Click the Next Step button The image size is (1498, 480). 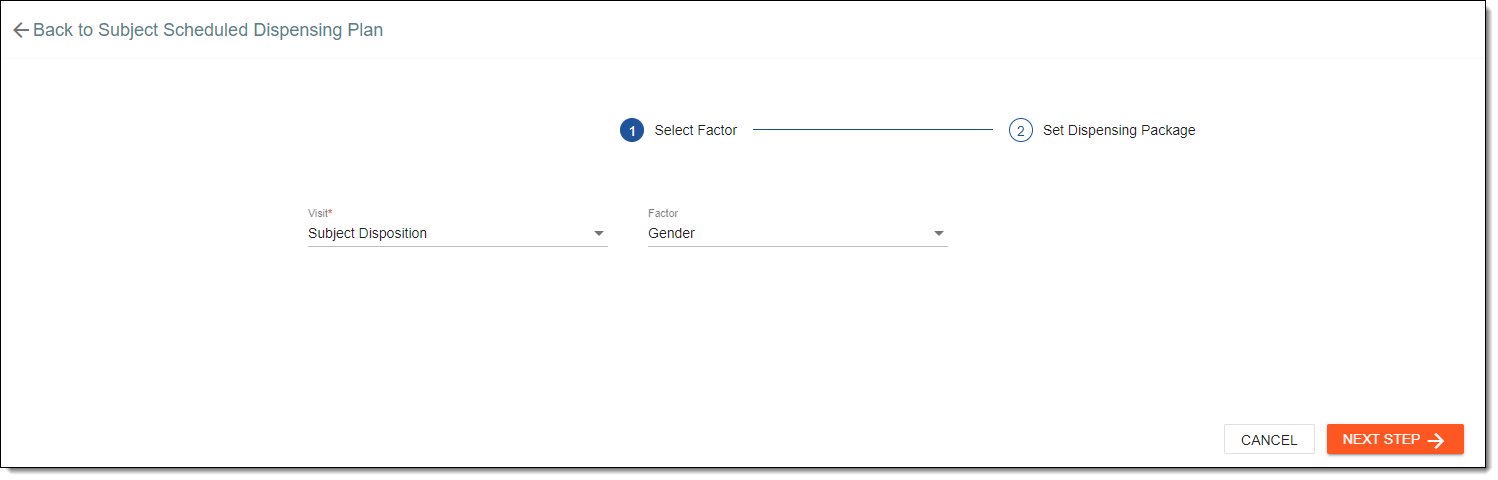click(x=1395, y=439)
